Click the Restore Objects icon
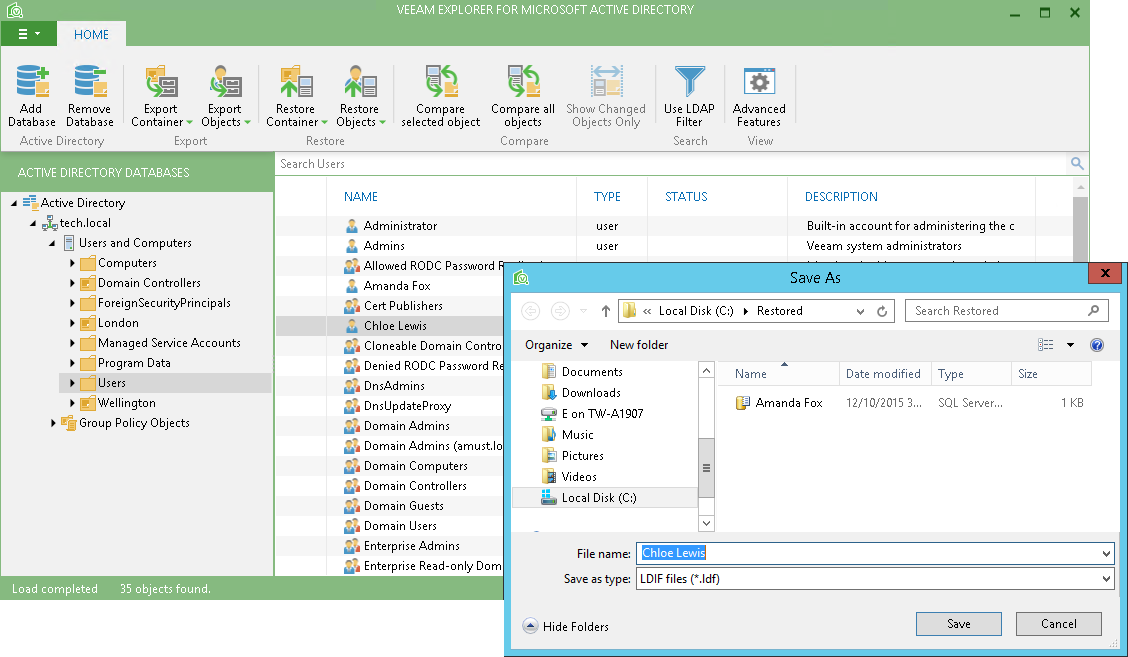 360,81
